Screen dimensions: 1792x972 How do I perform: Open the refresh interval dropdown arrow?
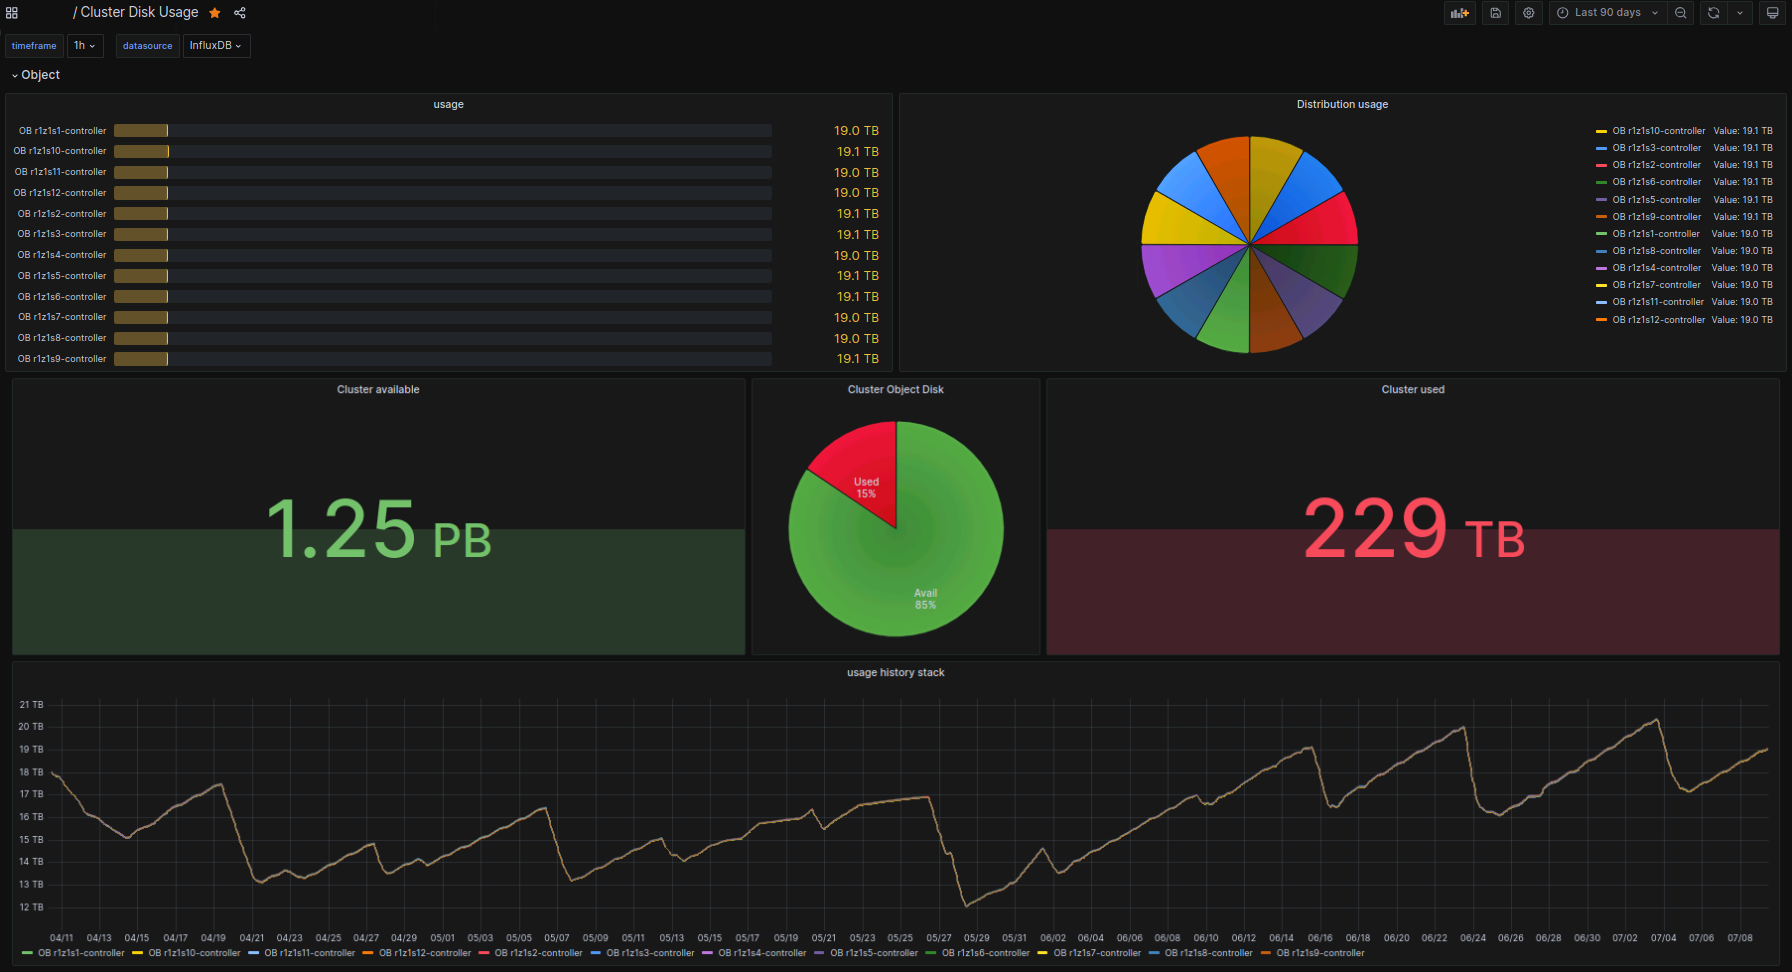[1740, 13]
